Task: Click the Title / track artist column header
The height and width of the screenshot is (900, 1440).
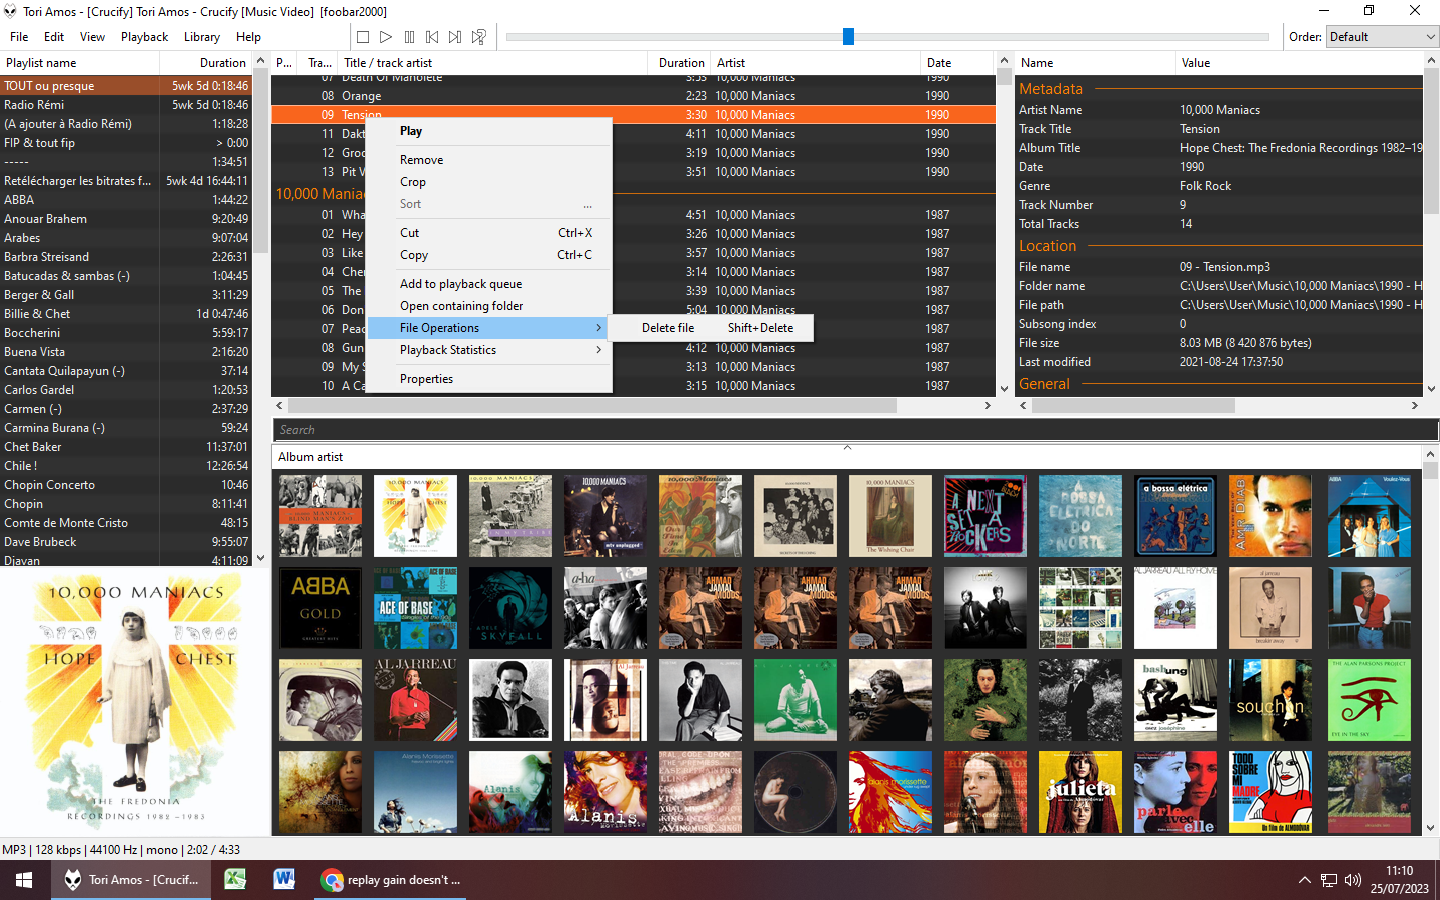Action: pyautogui.click(x=493, y=63)
